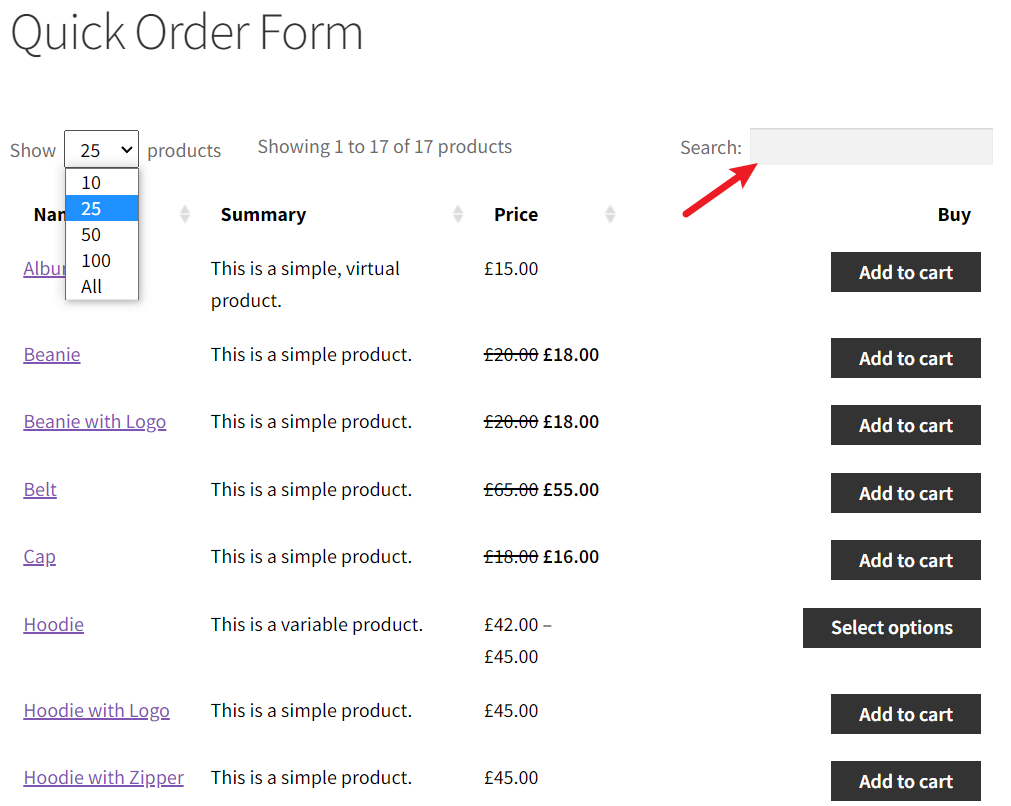Choose 50 in the products dropdown
Image resolution: width=1011 pixels, height=806 pixels.
(102, 235)
